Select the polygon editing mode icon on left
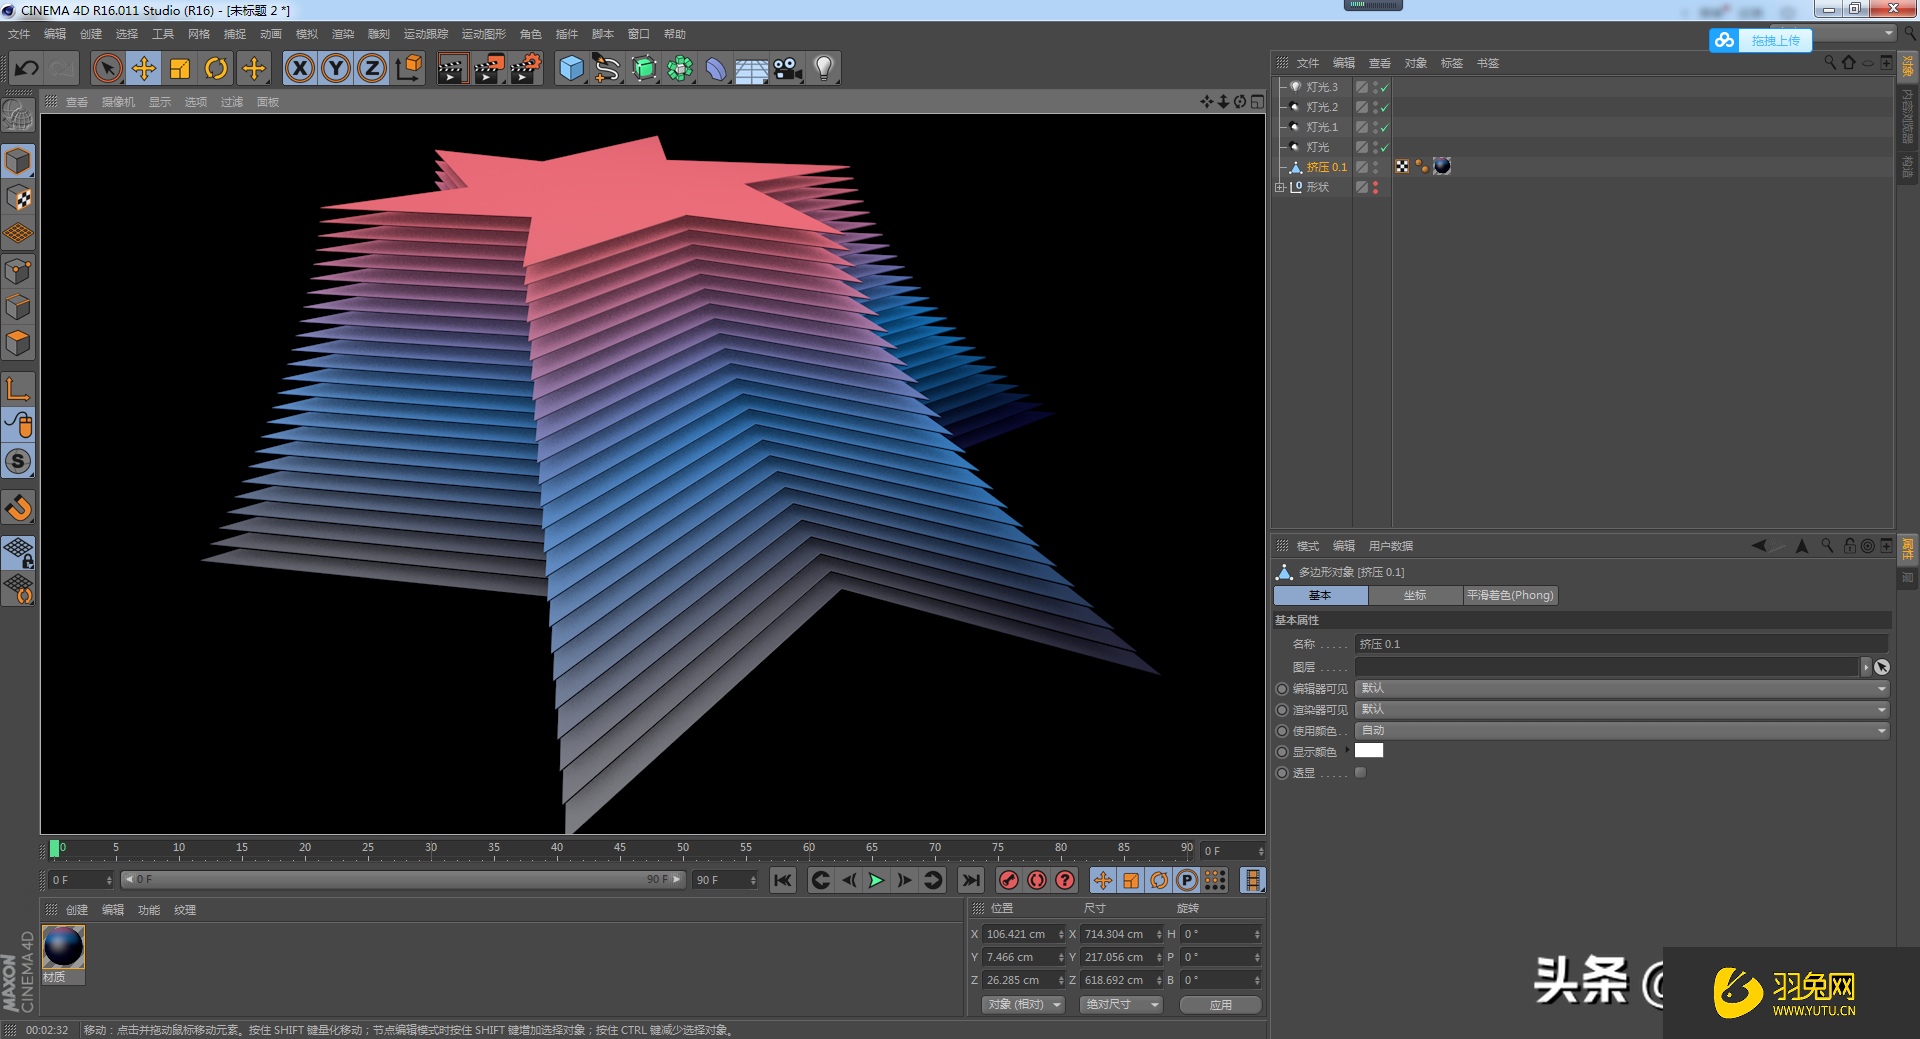Viewport: 1920px width, 1039px height. [19, 343]
